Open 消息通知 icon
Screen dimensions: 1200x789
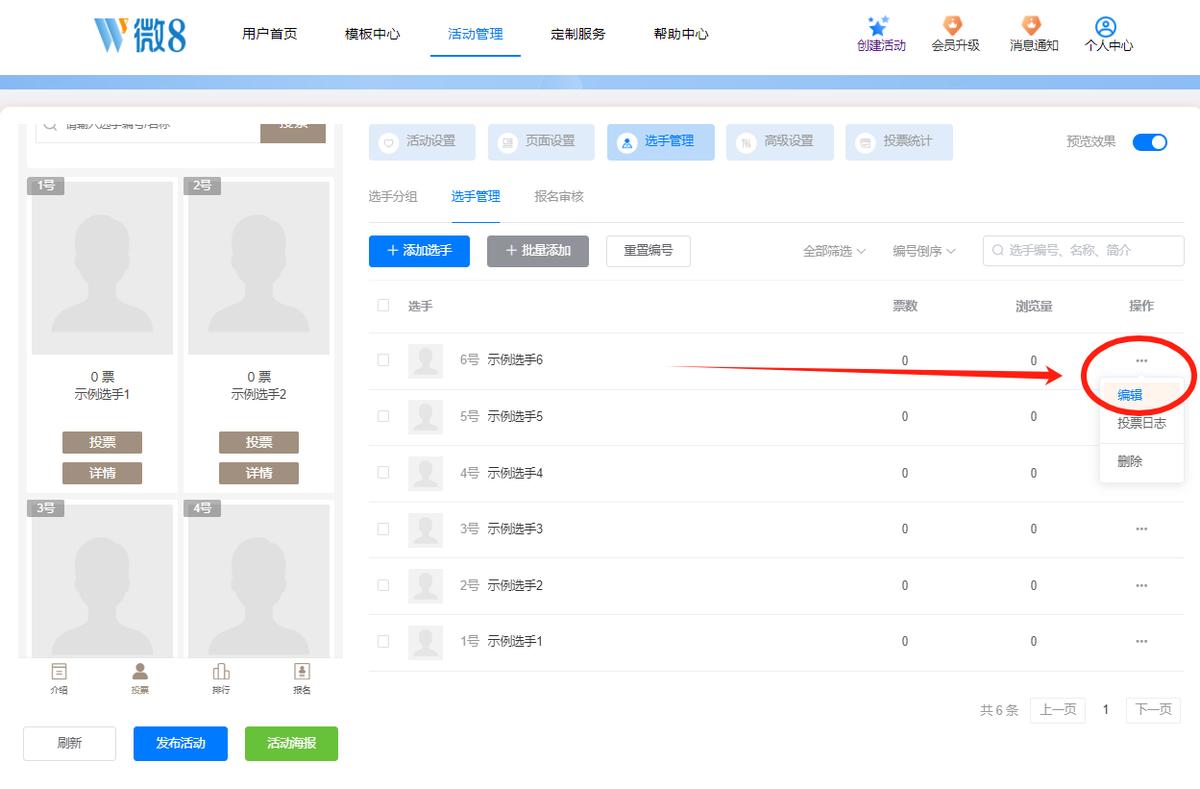1033,25
